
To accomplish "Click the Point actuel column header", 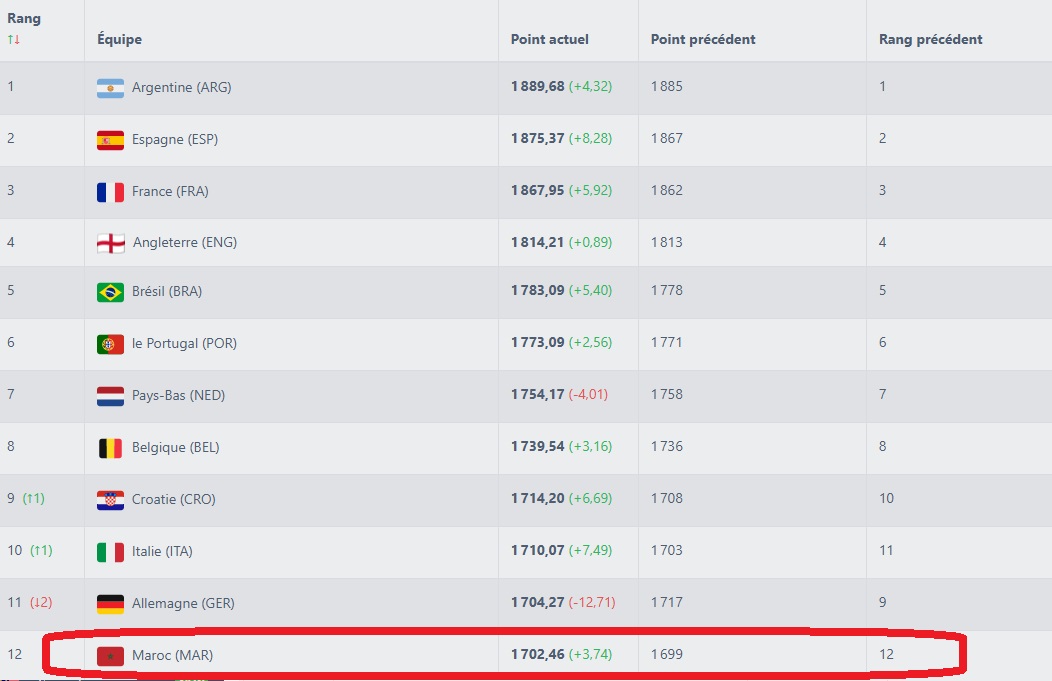I will pos(549,40).
